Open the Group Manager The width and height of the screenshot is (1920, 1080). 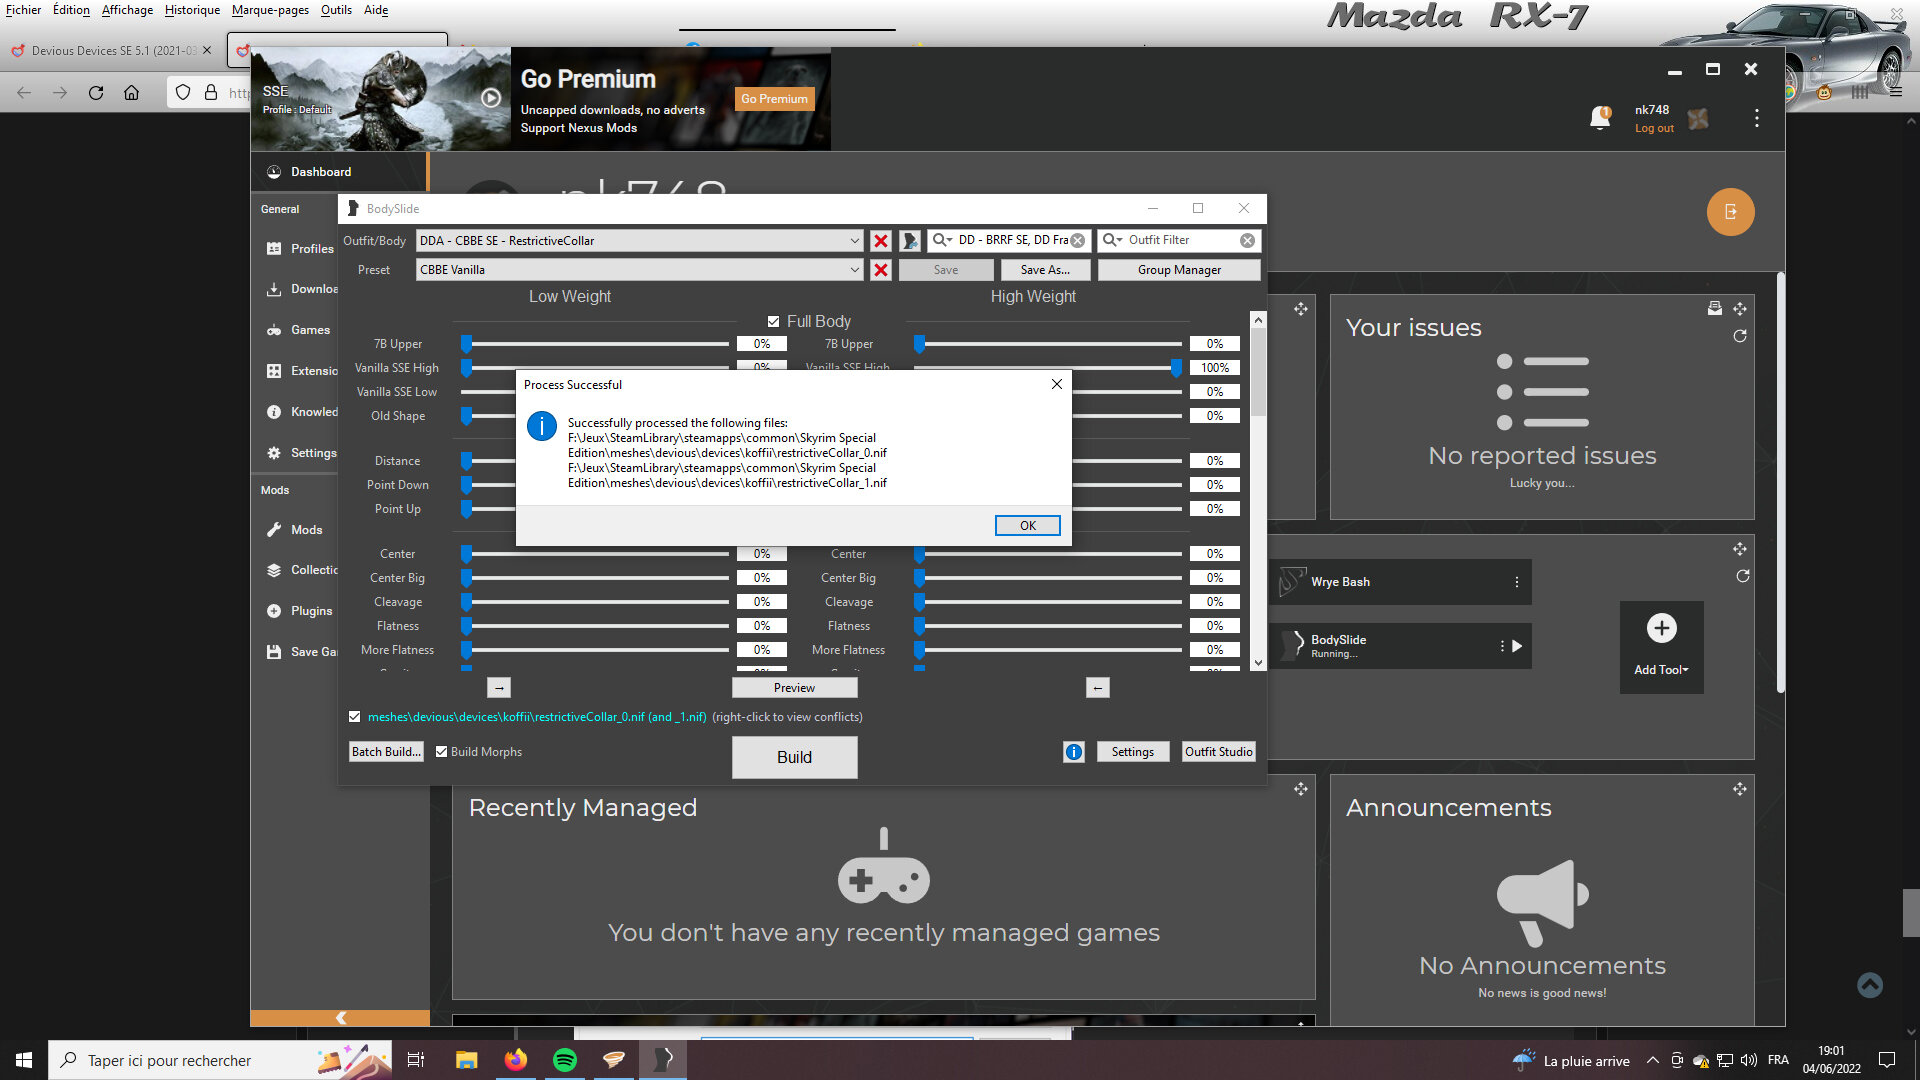[x=1179, y=270]
